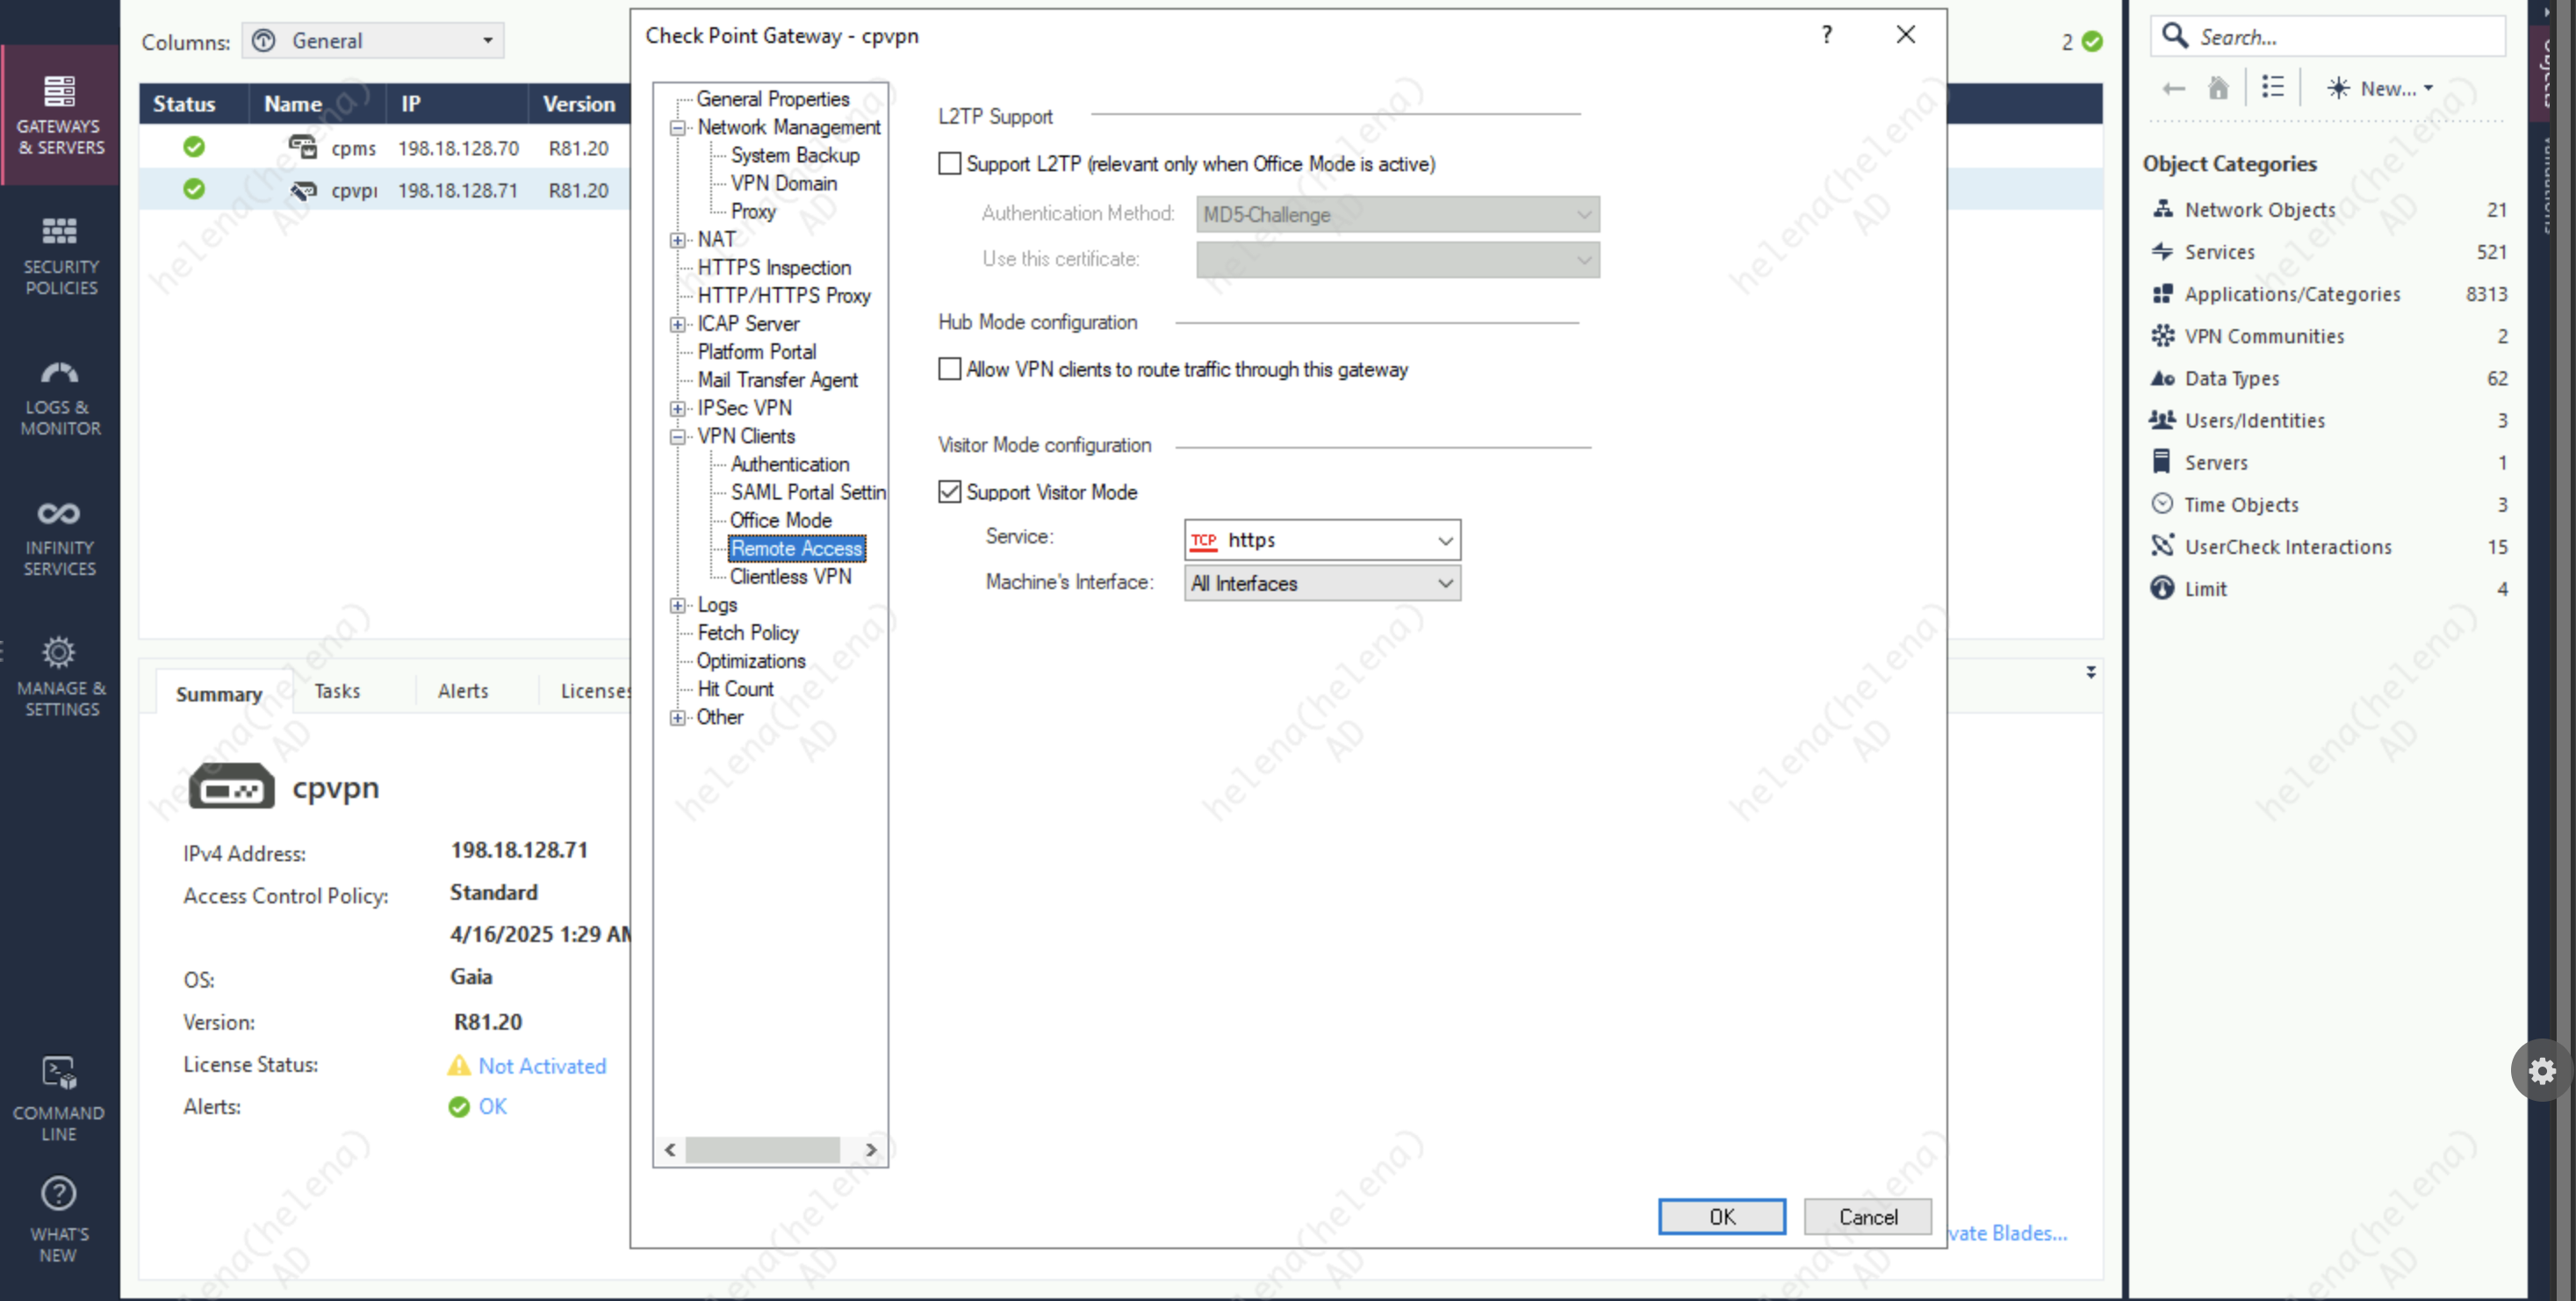The width and height of the screenshot is (2576, 1301).
Task: Click OK to confirm gateway settings
Action: tap(1721, 1217)
